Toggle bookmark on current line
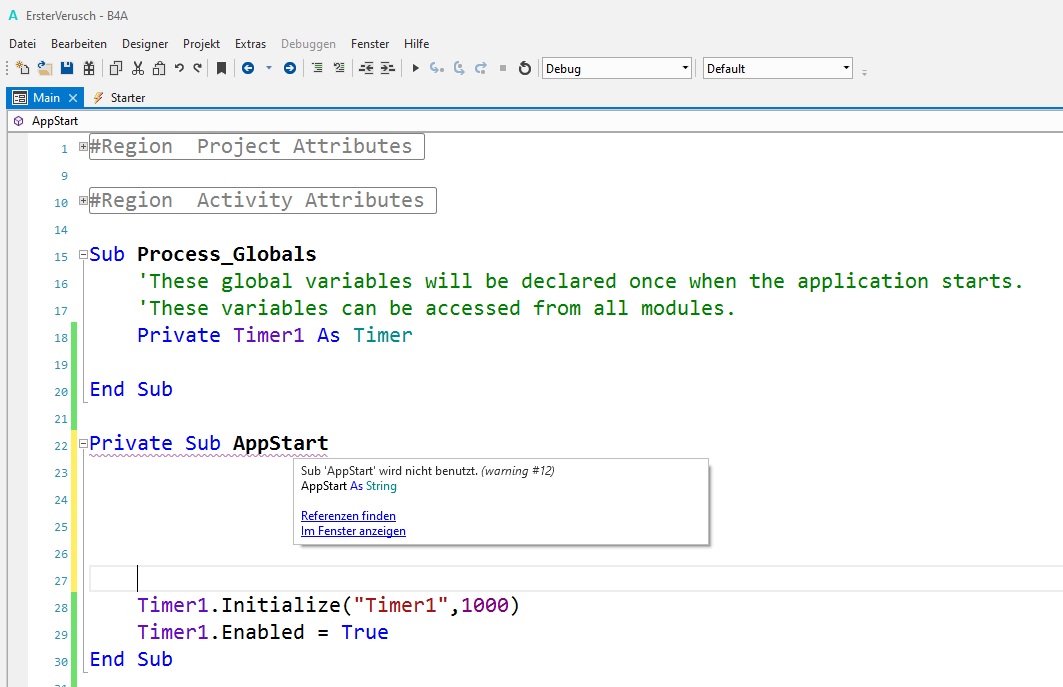 click(x=222, y=69)
